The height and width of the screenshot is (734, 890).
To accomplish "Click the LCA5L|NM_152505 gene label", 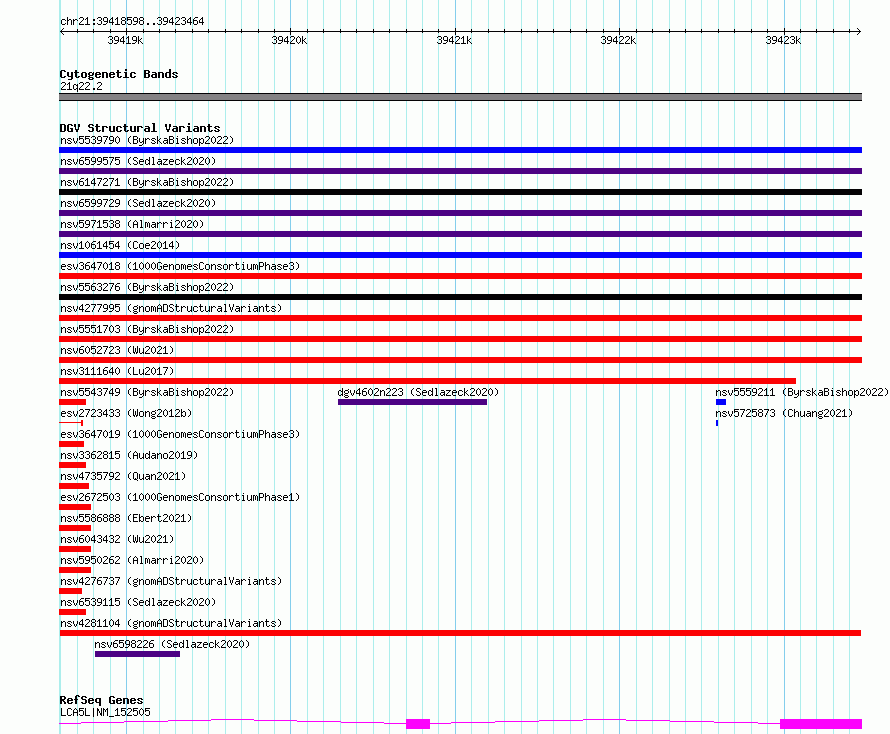I will coord(105,712).
